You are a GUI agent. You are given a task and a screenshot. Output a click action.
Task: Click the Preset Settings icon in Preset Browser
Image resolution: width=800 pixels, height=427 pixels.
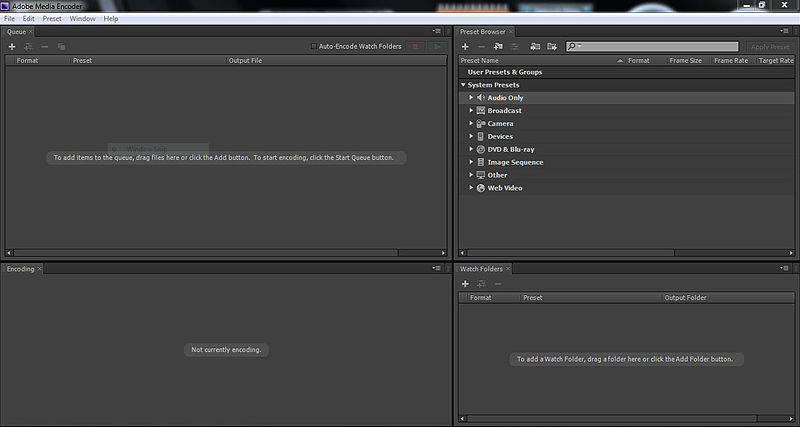point(515,46)
